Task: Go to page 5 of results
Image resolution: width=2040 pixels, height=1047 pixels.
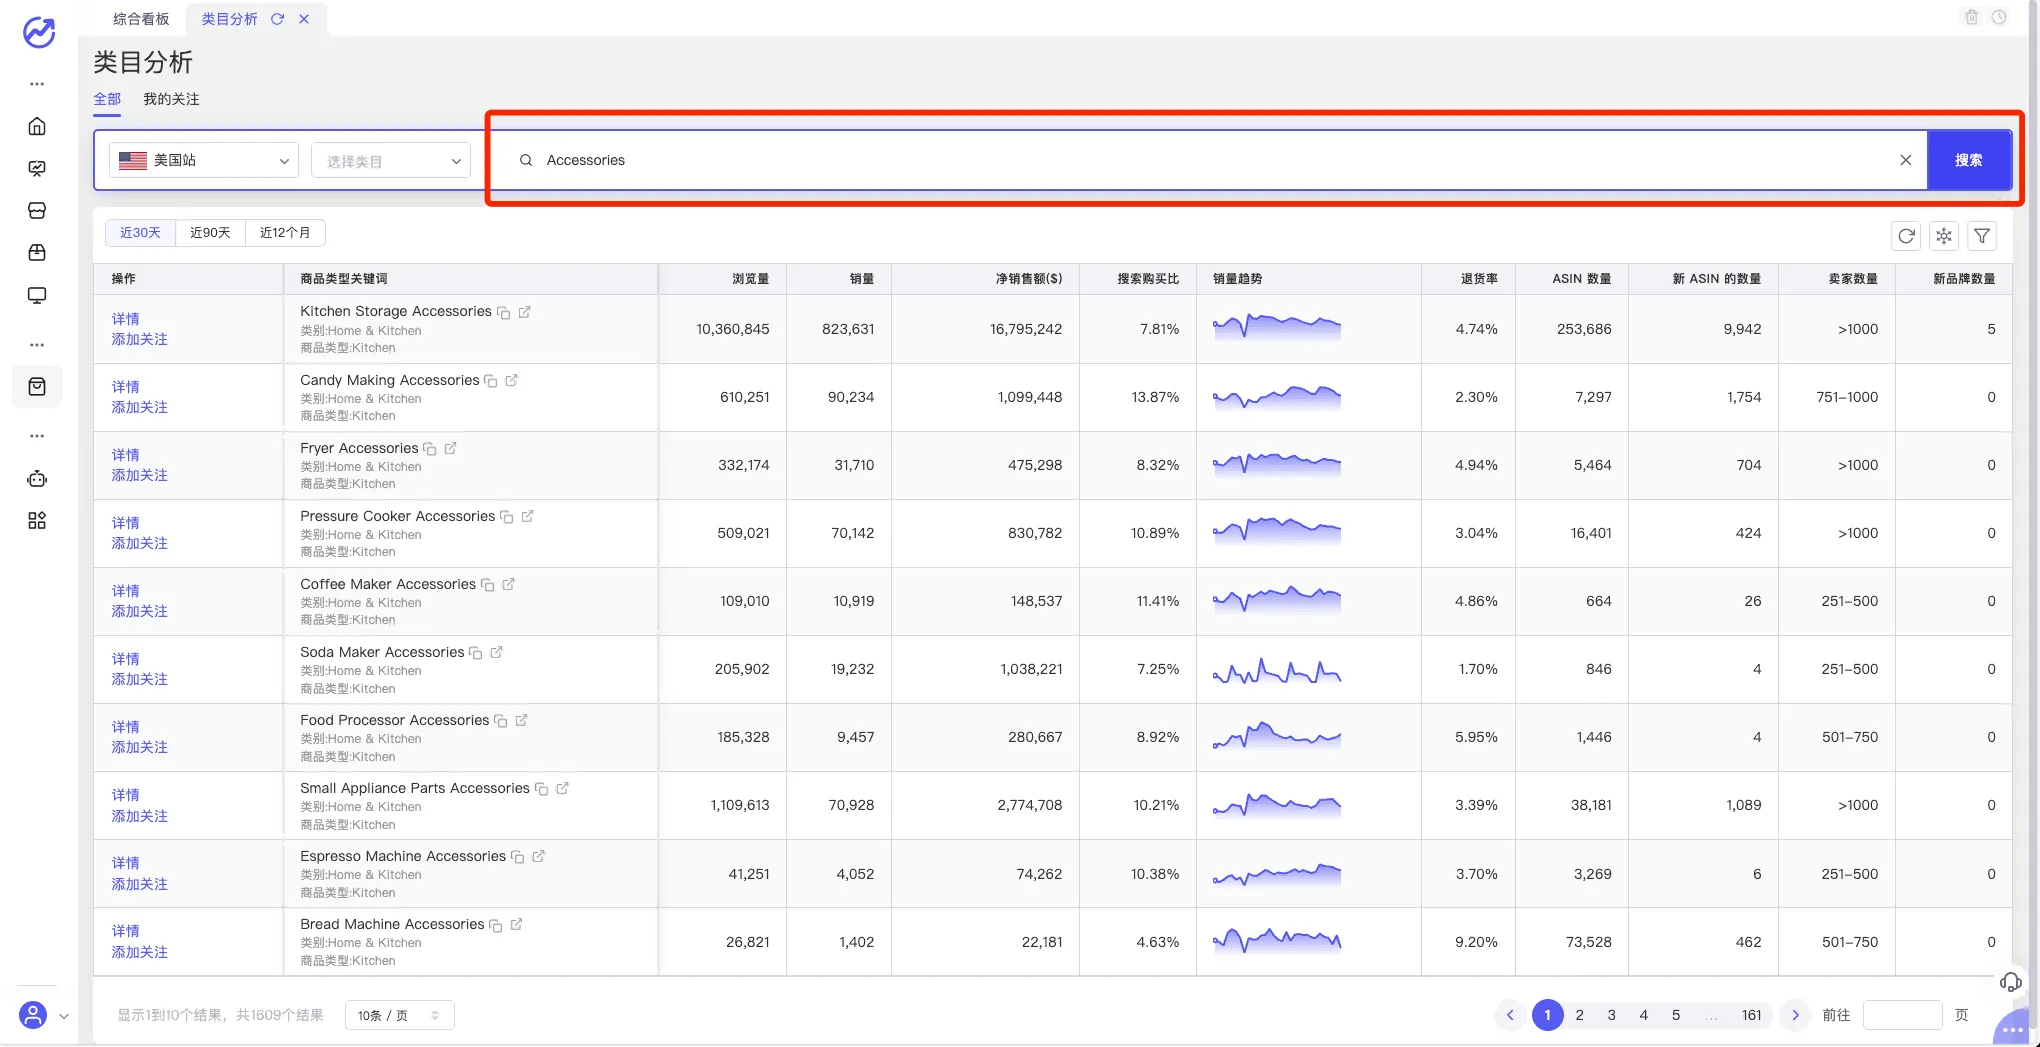Action: pyautogui.click(x=1675, y=1015)
